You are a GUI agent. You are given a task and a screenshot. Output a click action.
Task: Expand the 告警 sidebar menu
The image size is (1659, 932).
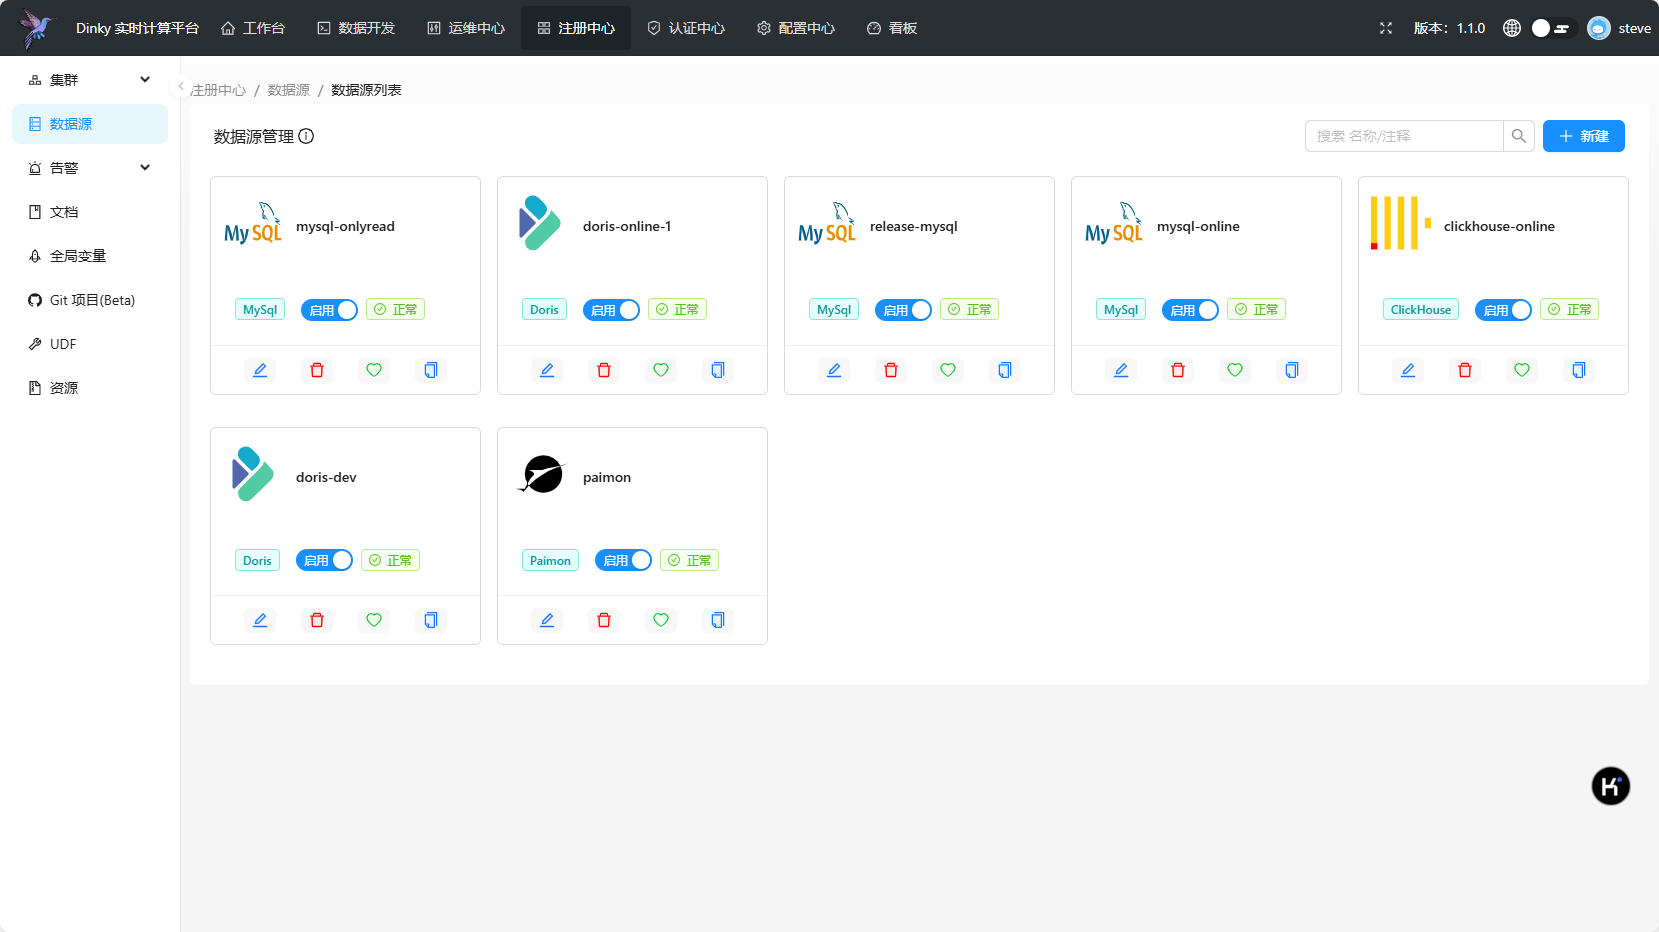tap(90, 168)
